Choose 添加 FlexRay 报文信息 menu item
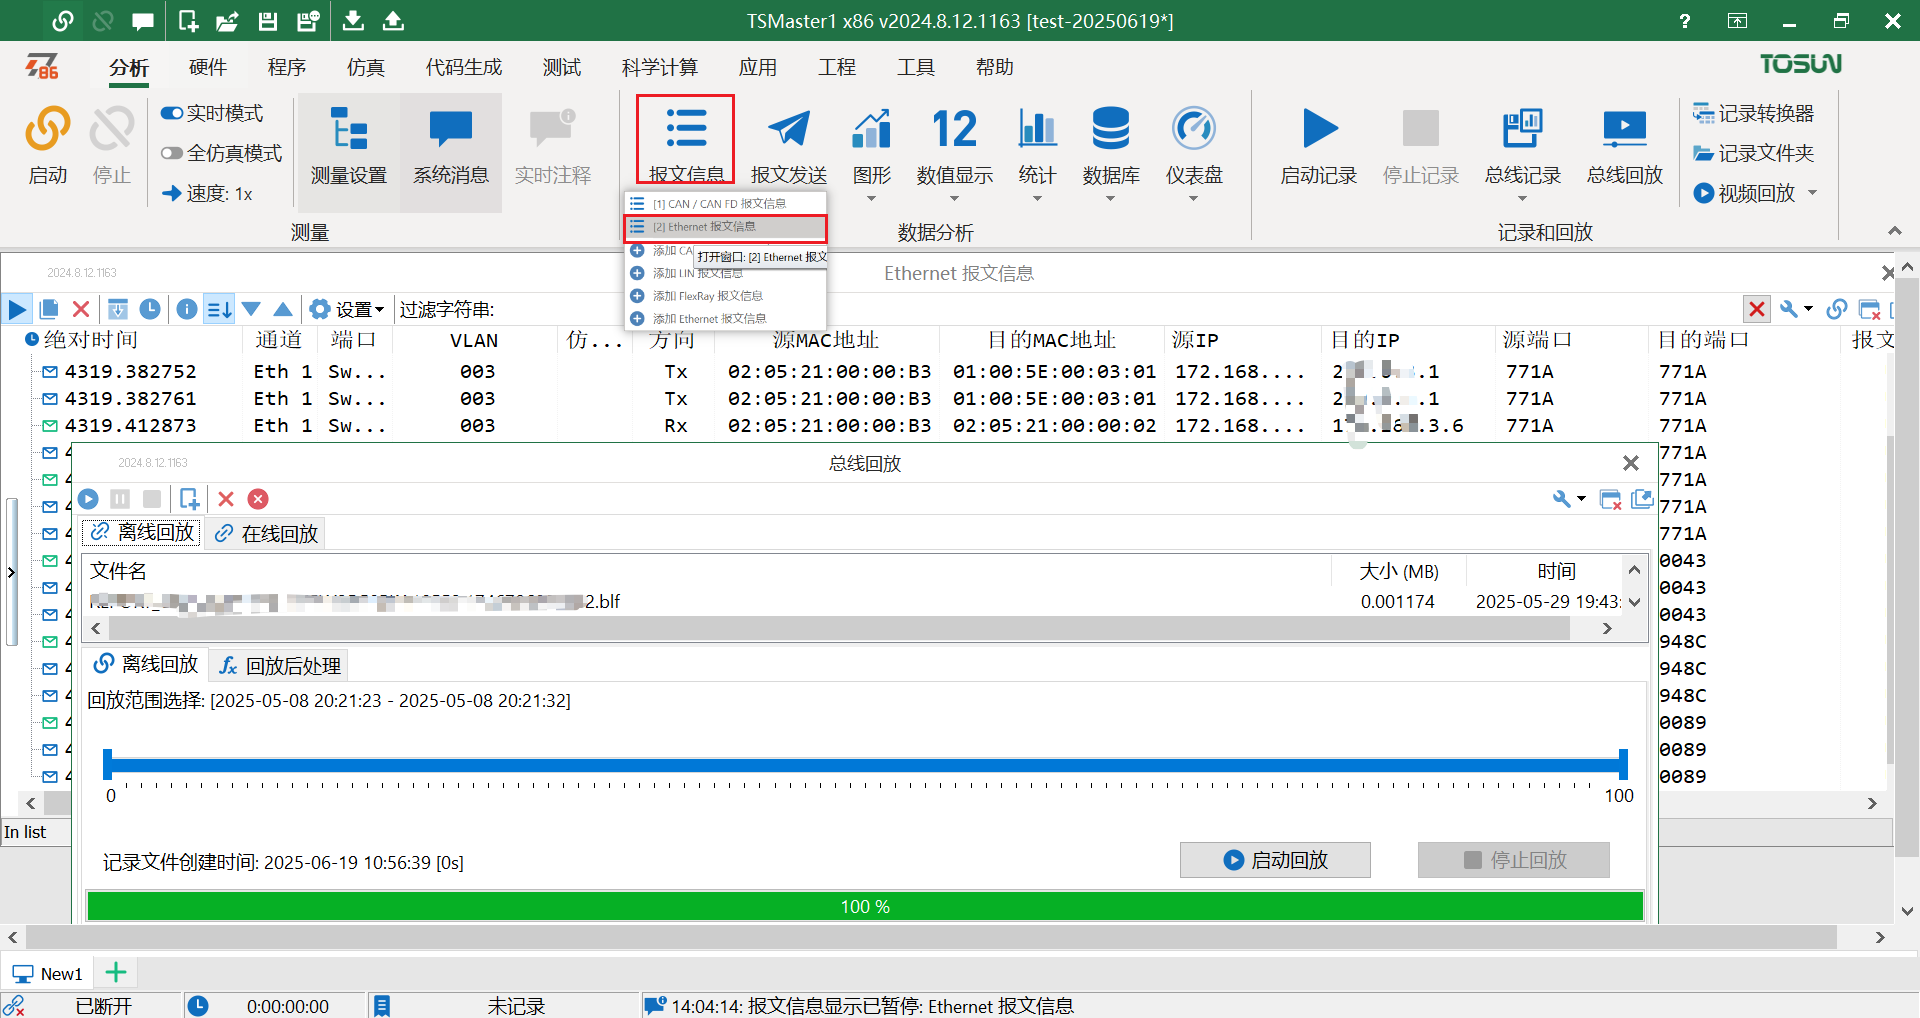 tap(726, 296)
